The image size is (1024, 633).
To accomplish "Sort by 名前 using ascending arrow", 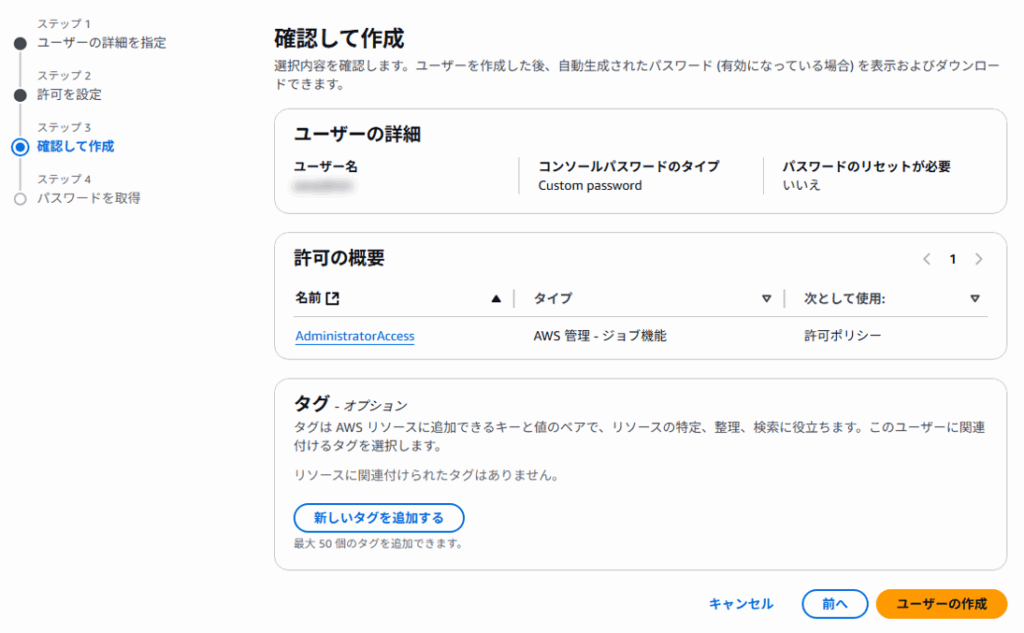I will (x=496, y=298).
